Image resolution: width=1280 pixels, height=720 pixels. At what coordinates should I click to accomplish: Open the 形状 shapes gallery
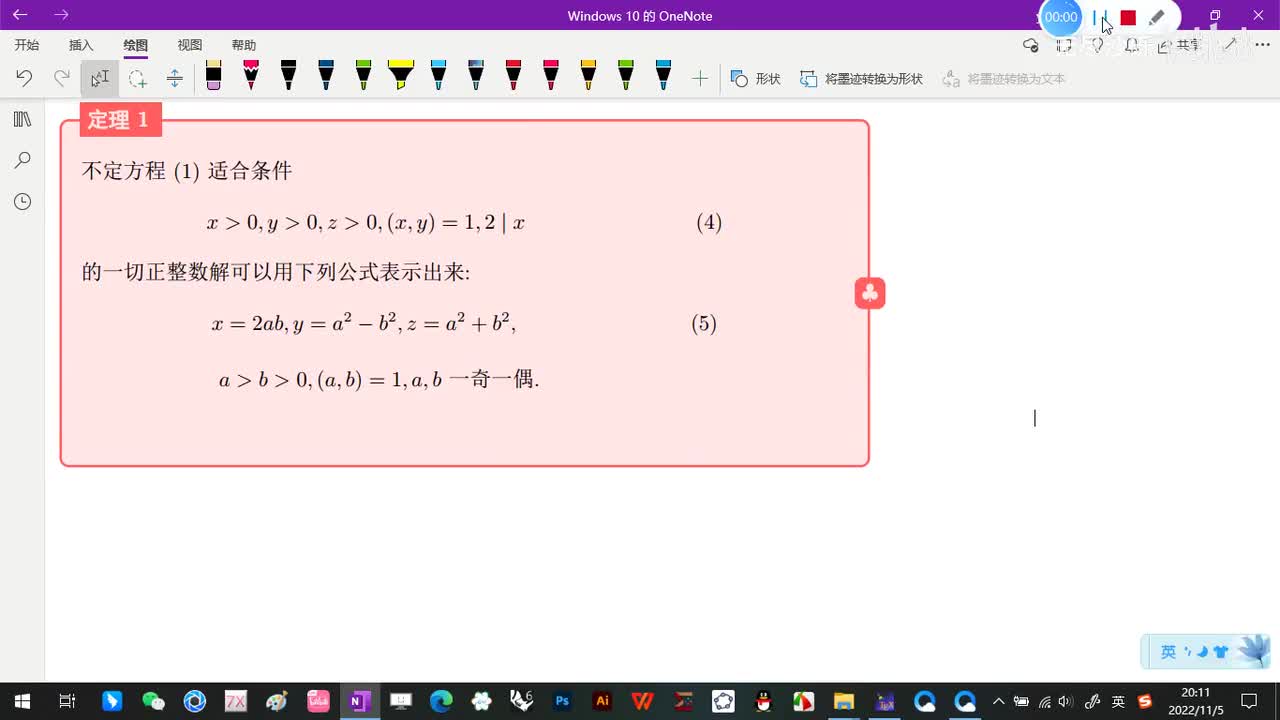point(755,78)
